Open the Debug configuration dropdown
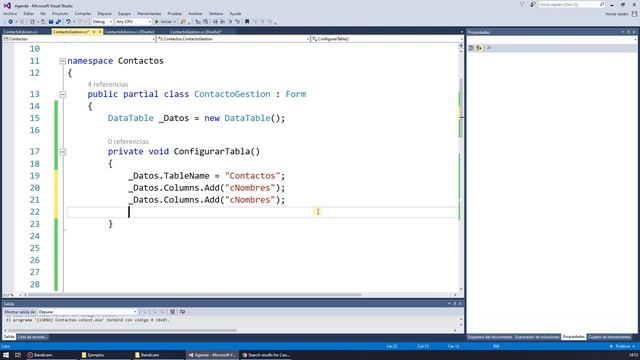Image resolution: width=640 pixels, height=360 pixels. [x=102, y=22]
